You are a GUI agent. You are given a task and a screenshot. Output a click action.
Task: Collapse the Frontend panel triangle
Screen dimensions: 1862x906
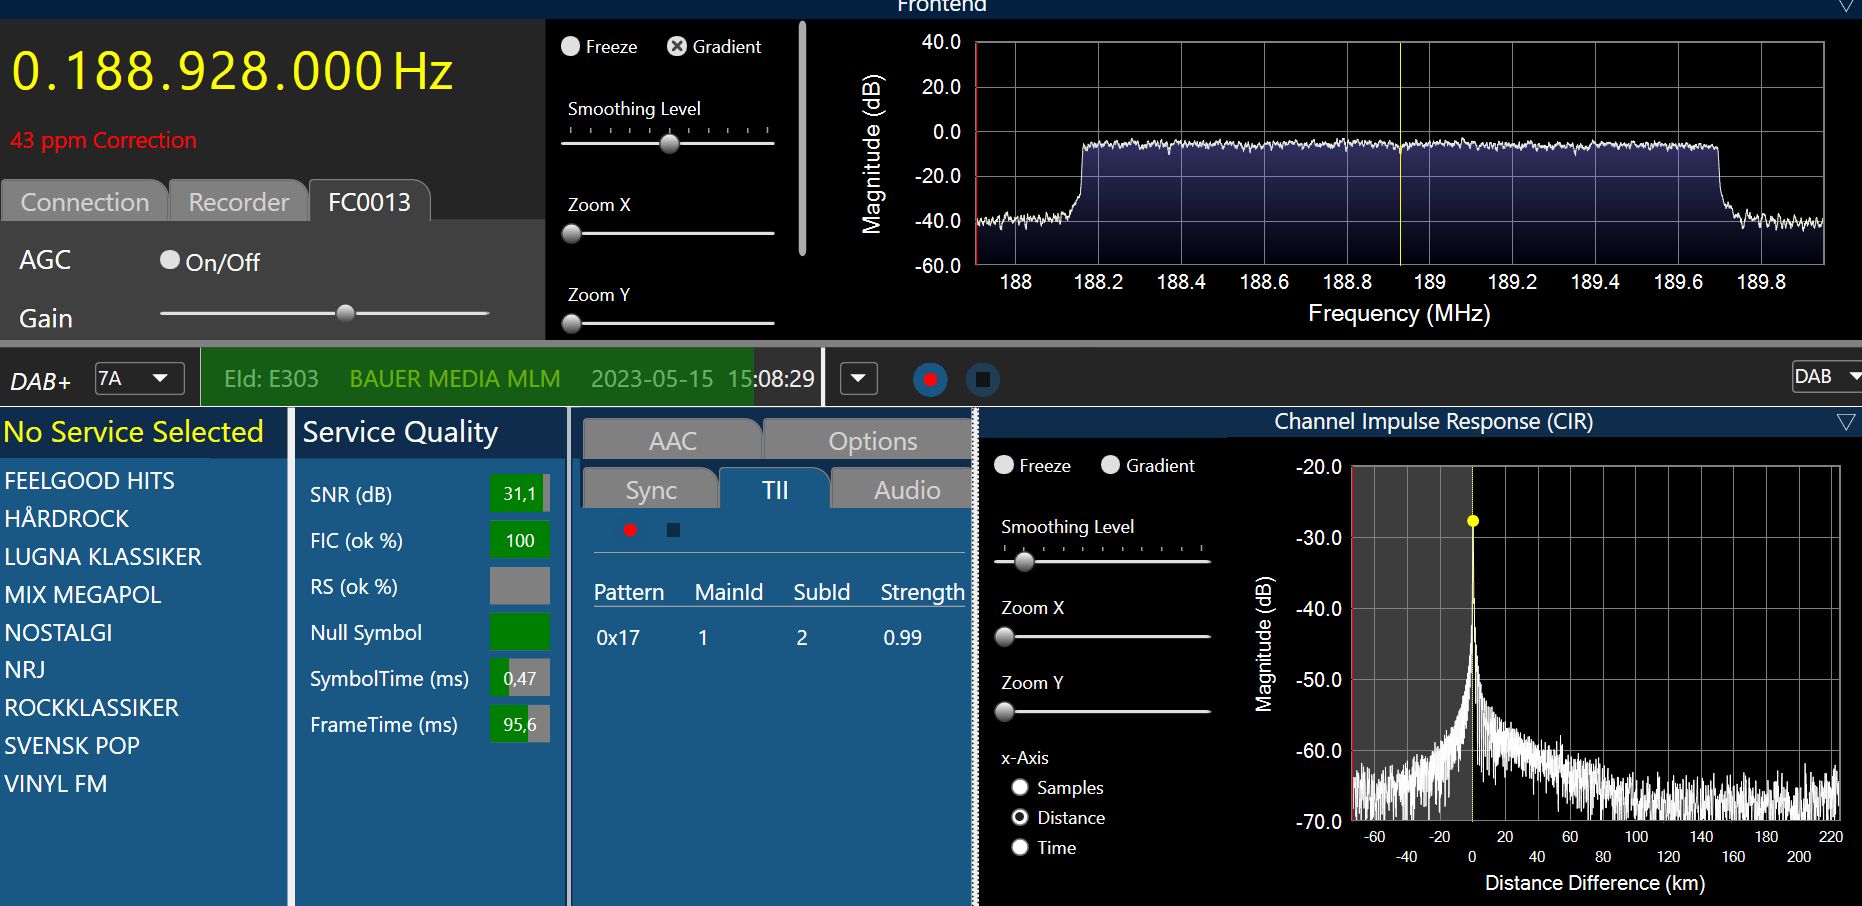pyautogui.click(x=1846, y=7)
